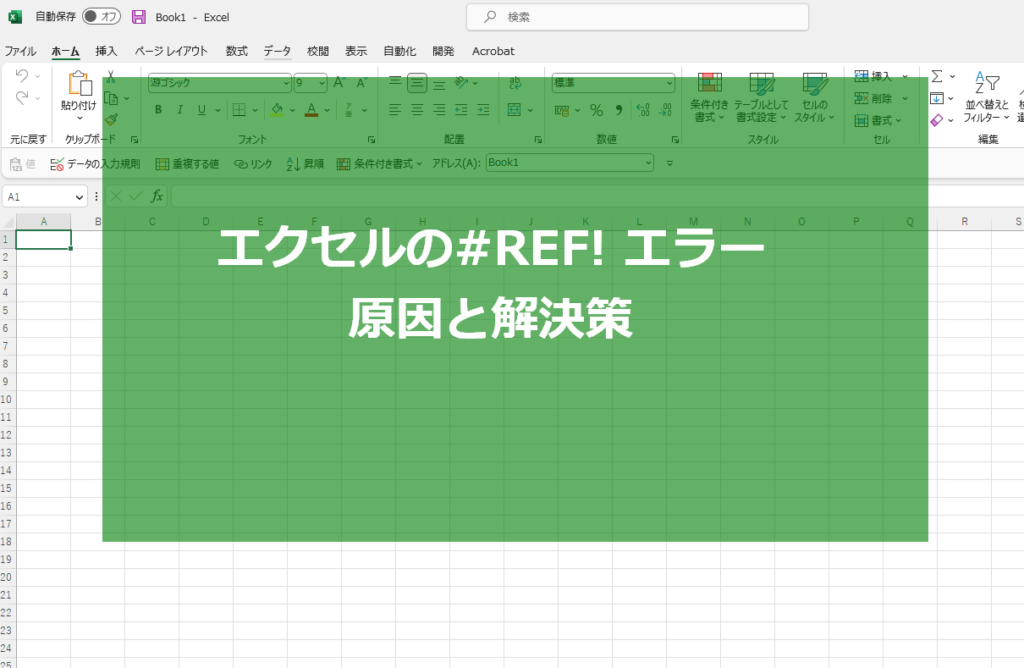Viewport: 1024px width, 668px height.
Task: Toggle the AutoSave switch
Action: coord(101,16)
